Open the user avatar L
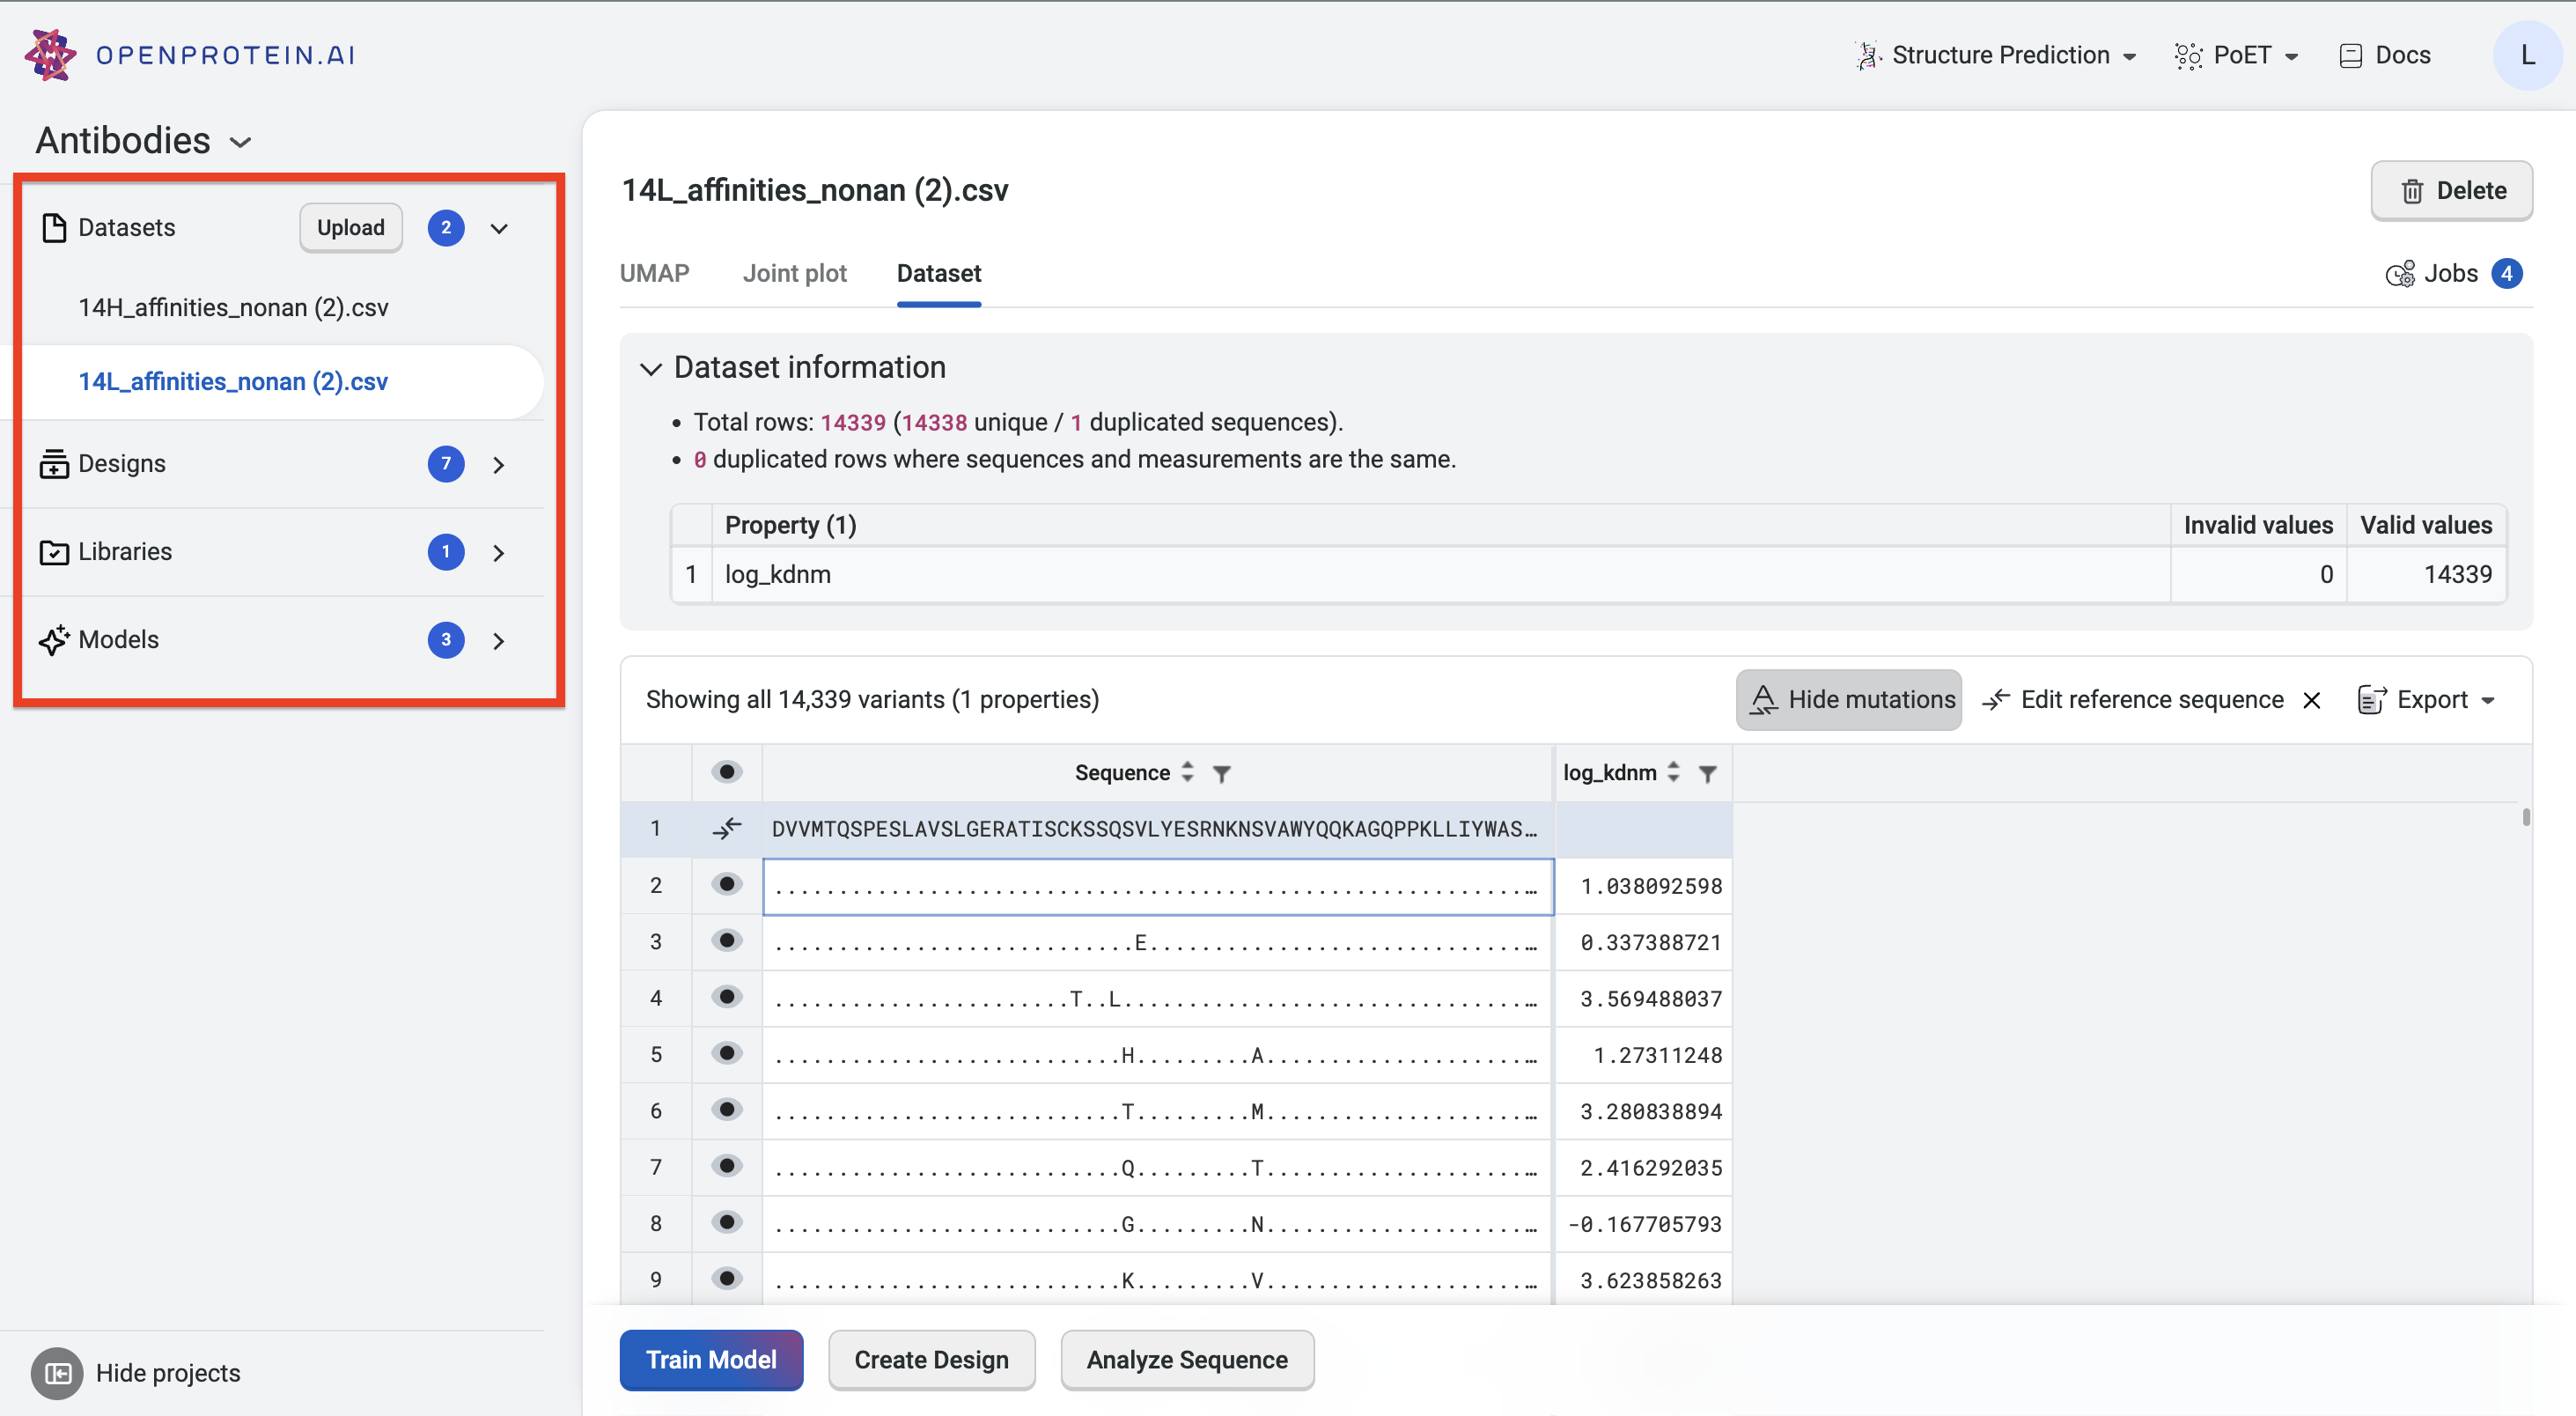 coord(2526,55)
